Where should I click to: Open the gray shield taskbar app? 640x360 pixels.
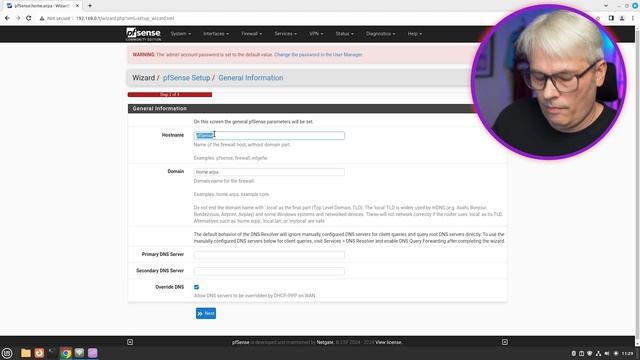point(79,353)
